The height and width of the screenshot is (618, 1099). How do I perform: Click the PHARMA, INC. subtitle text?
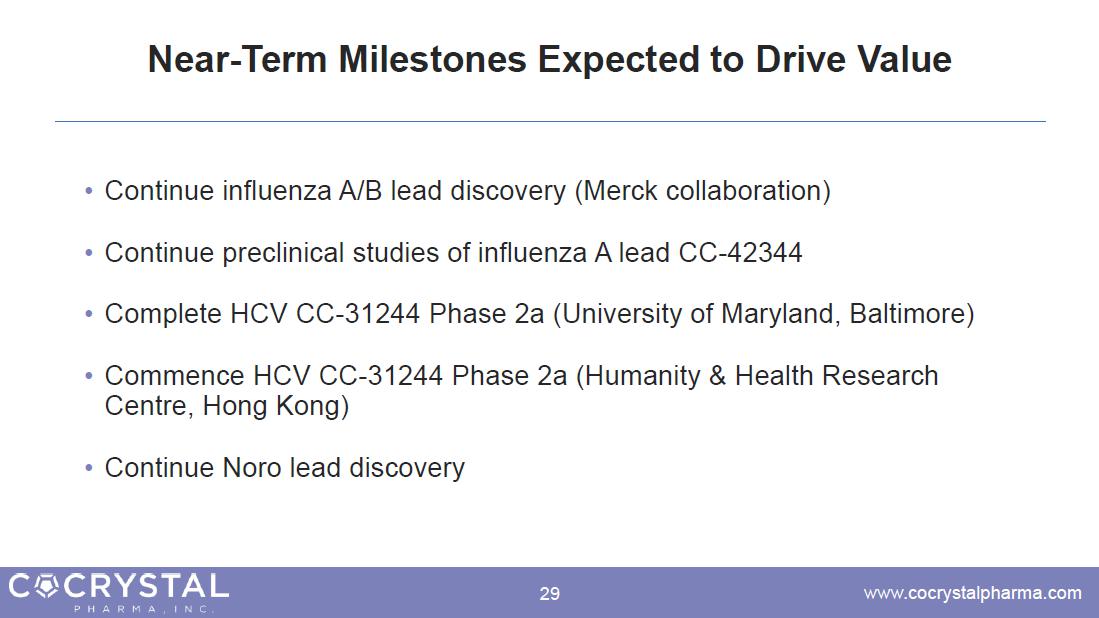click(x=144, y=609)
